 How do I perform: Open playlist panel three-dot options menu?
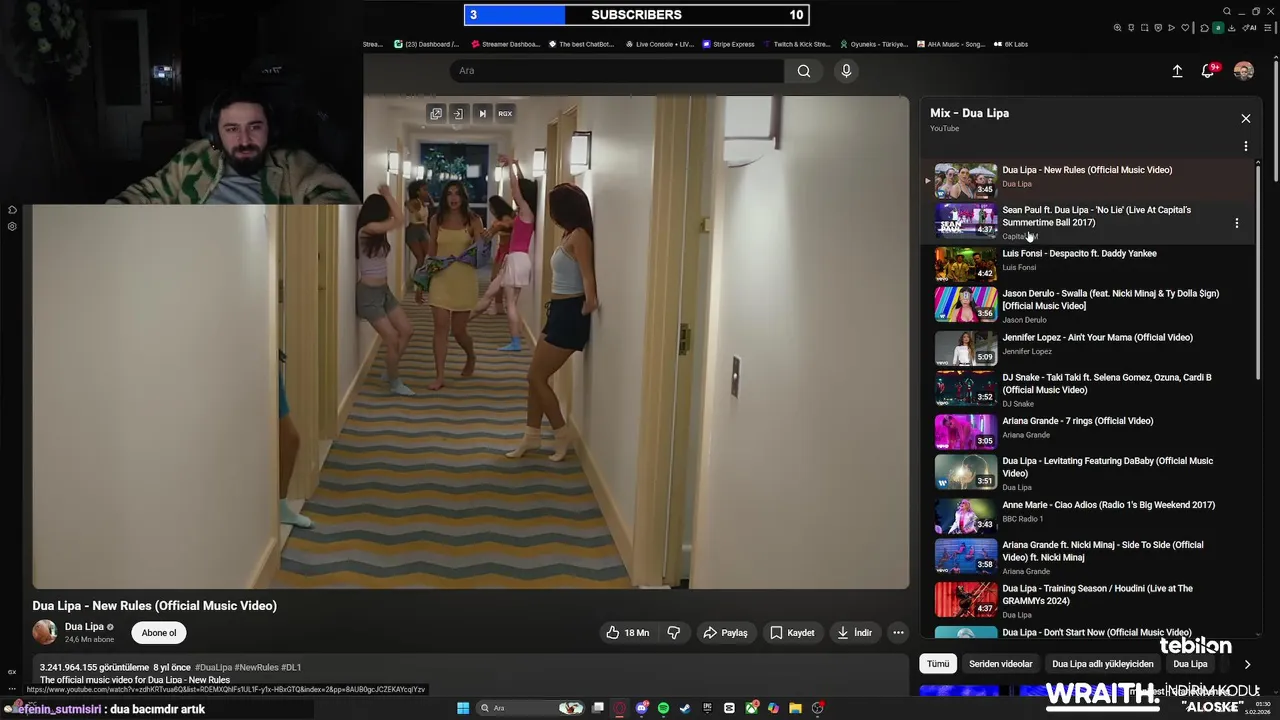point(1246,146)
